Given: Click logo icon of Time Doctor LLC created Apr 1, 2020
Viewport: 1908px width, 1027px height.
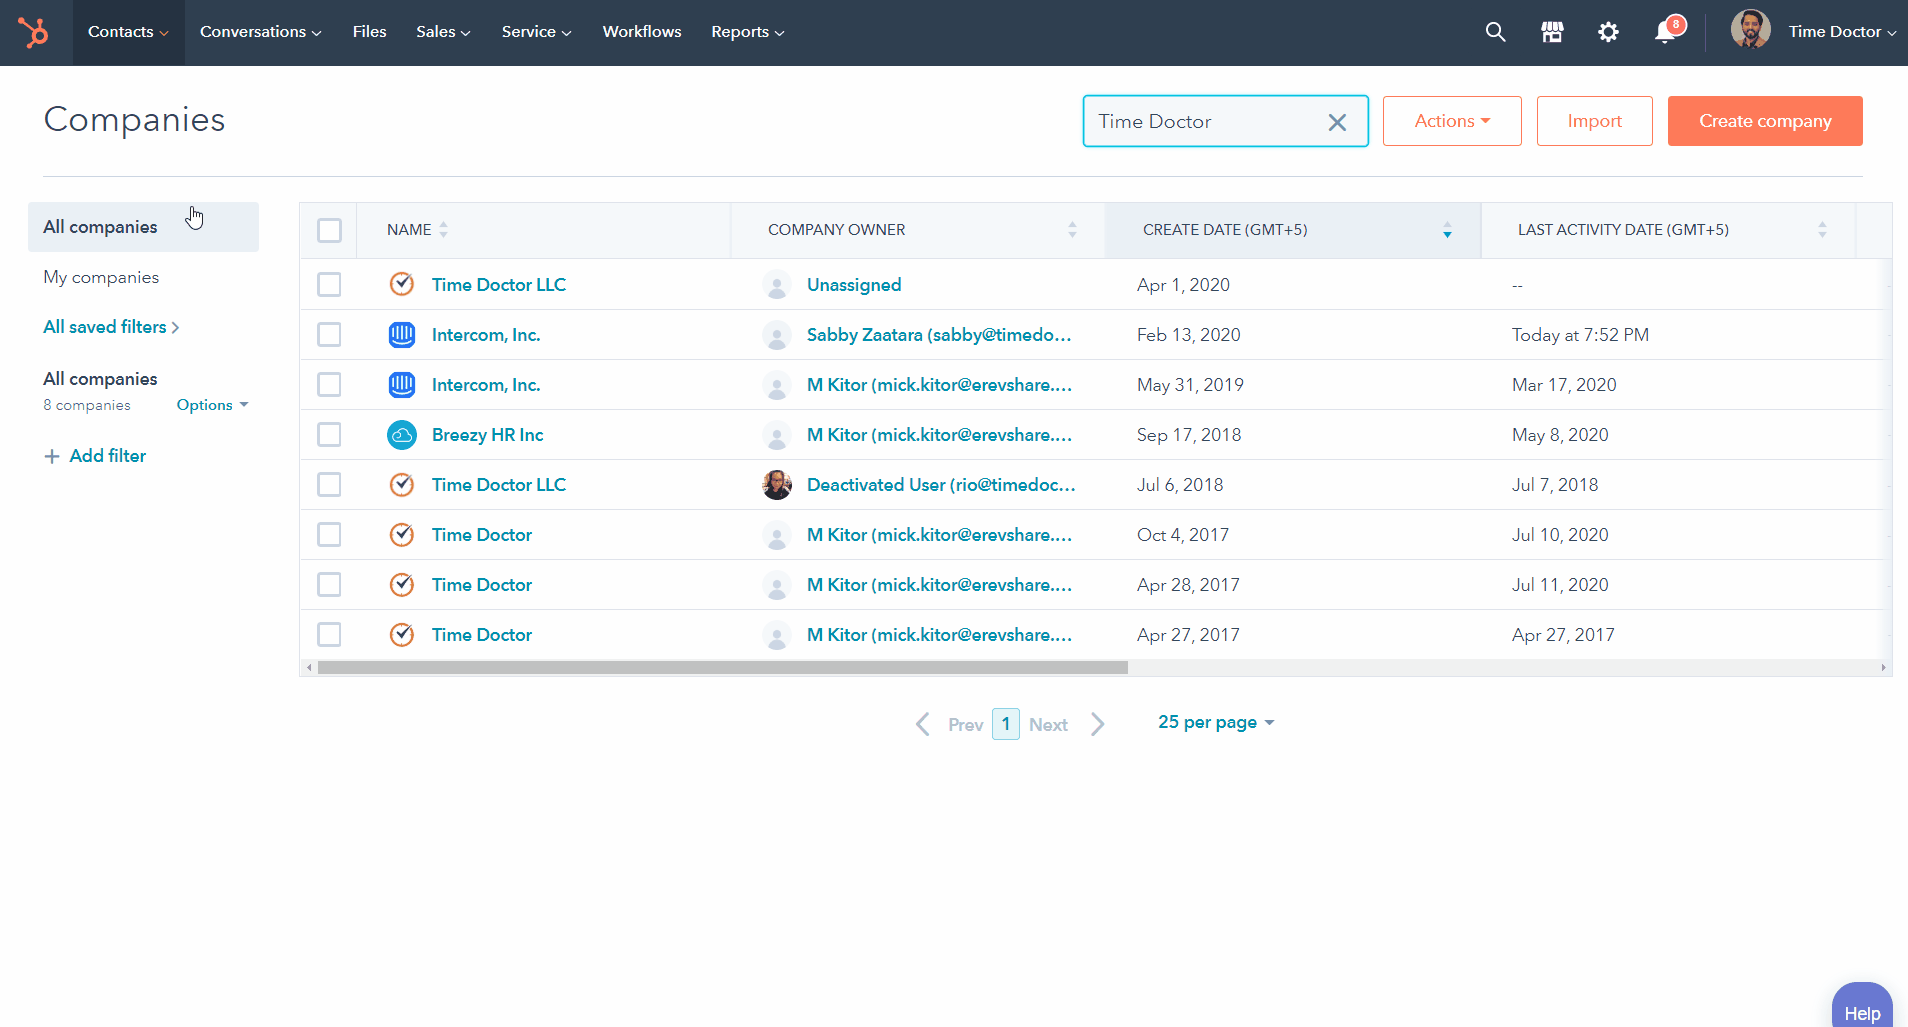Looking at the screenshot, I should pyautogui.click(x=402, y=284).
